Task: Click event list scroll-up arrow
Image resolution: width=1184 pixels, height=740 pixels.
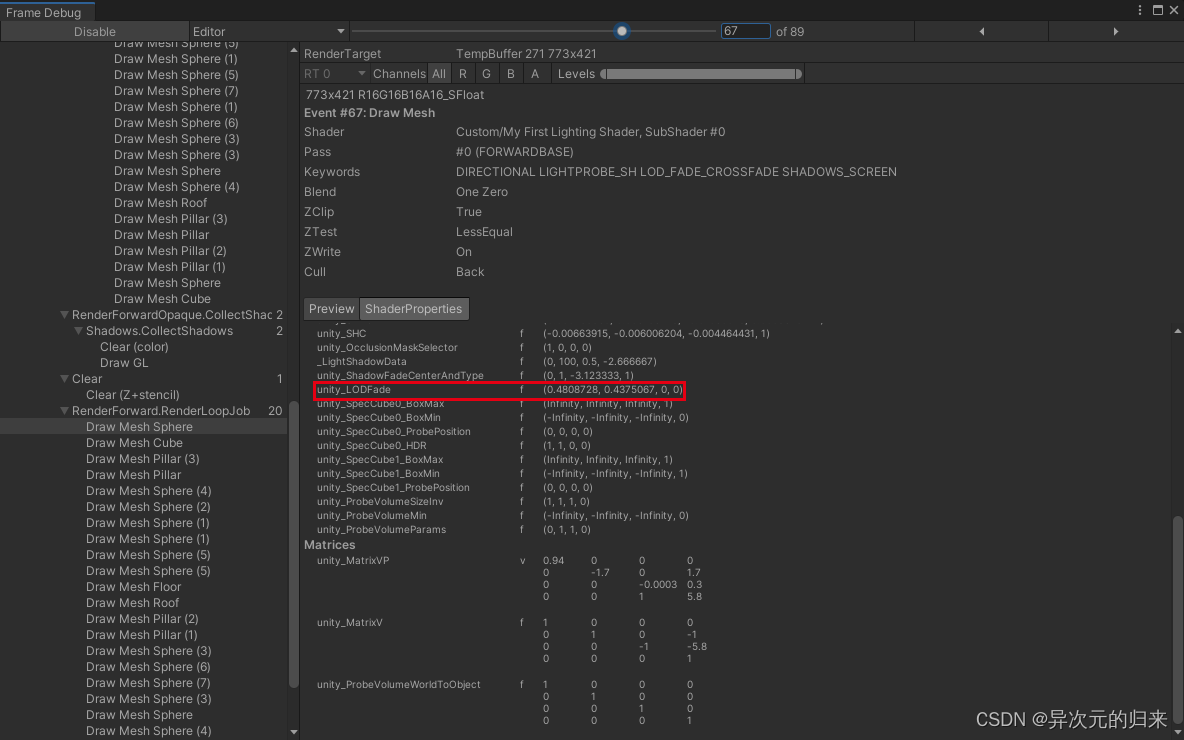Action: (294, 51)
